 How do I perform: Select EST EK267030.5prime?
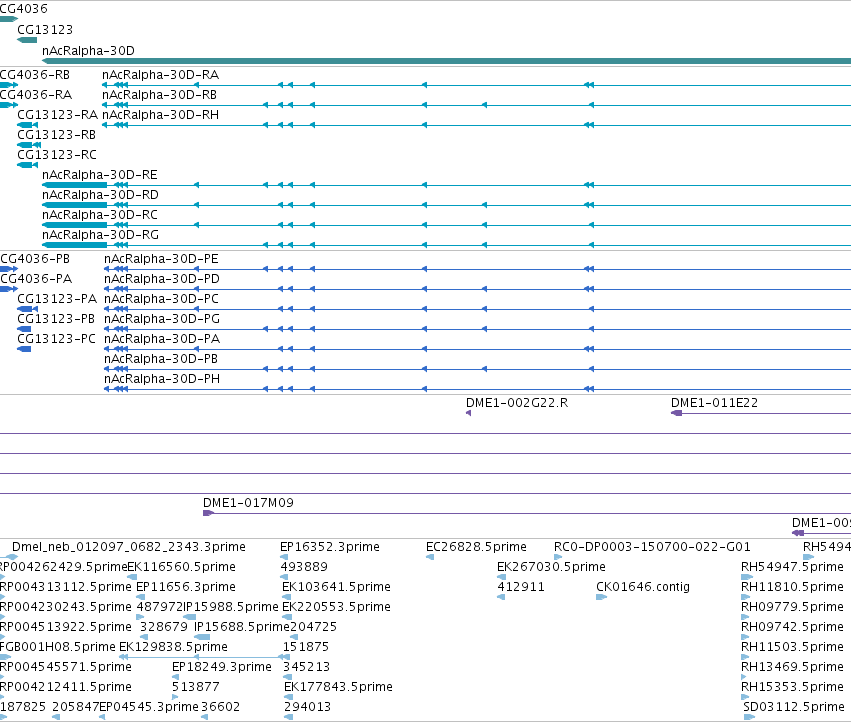point(551,567)
